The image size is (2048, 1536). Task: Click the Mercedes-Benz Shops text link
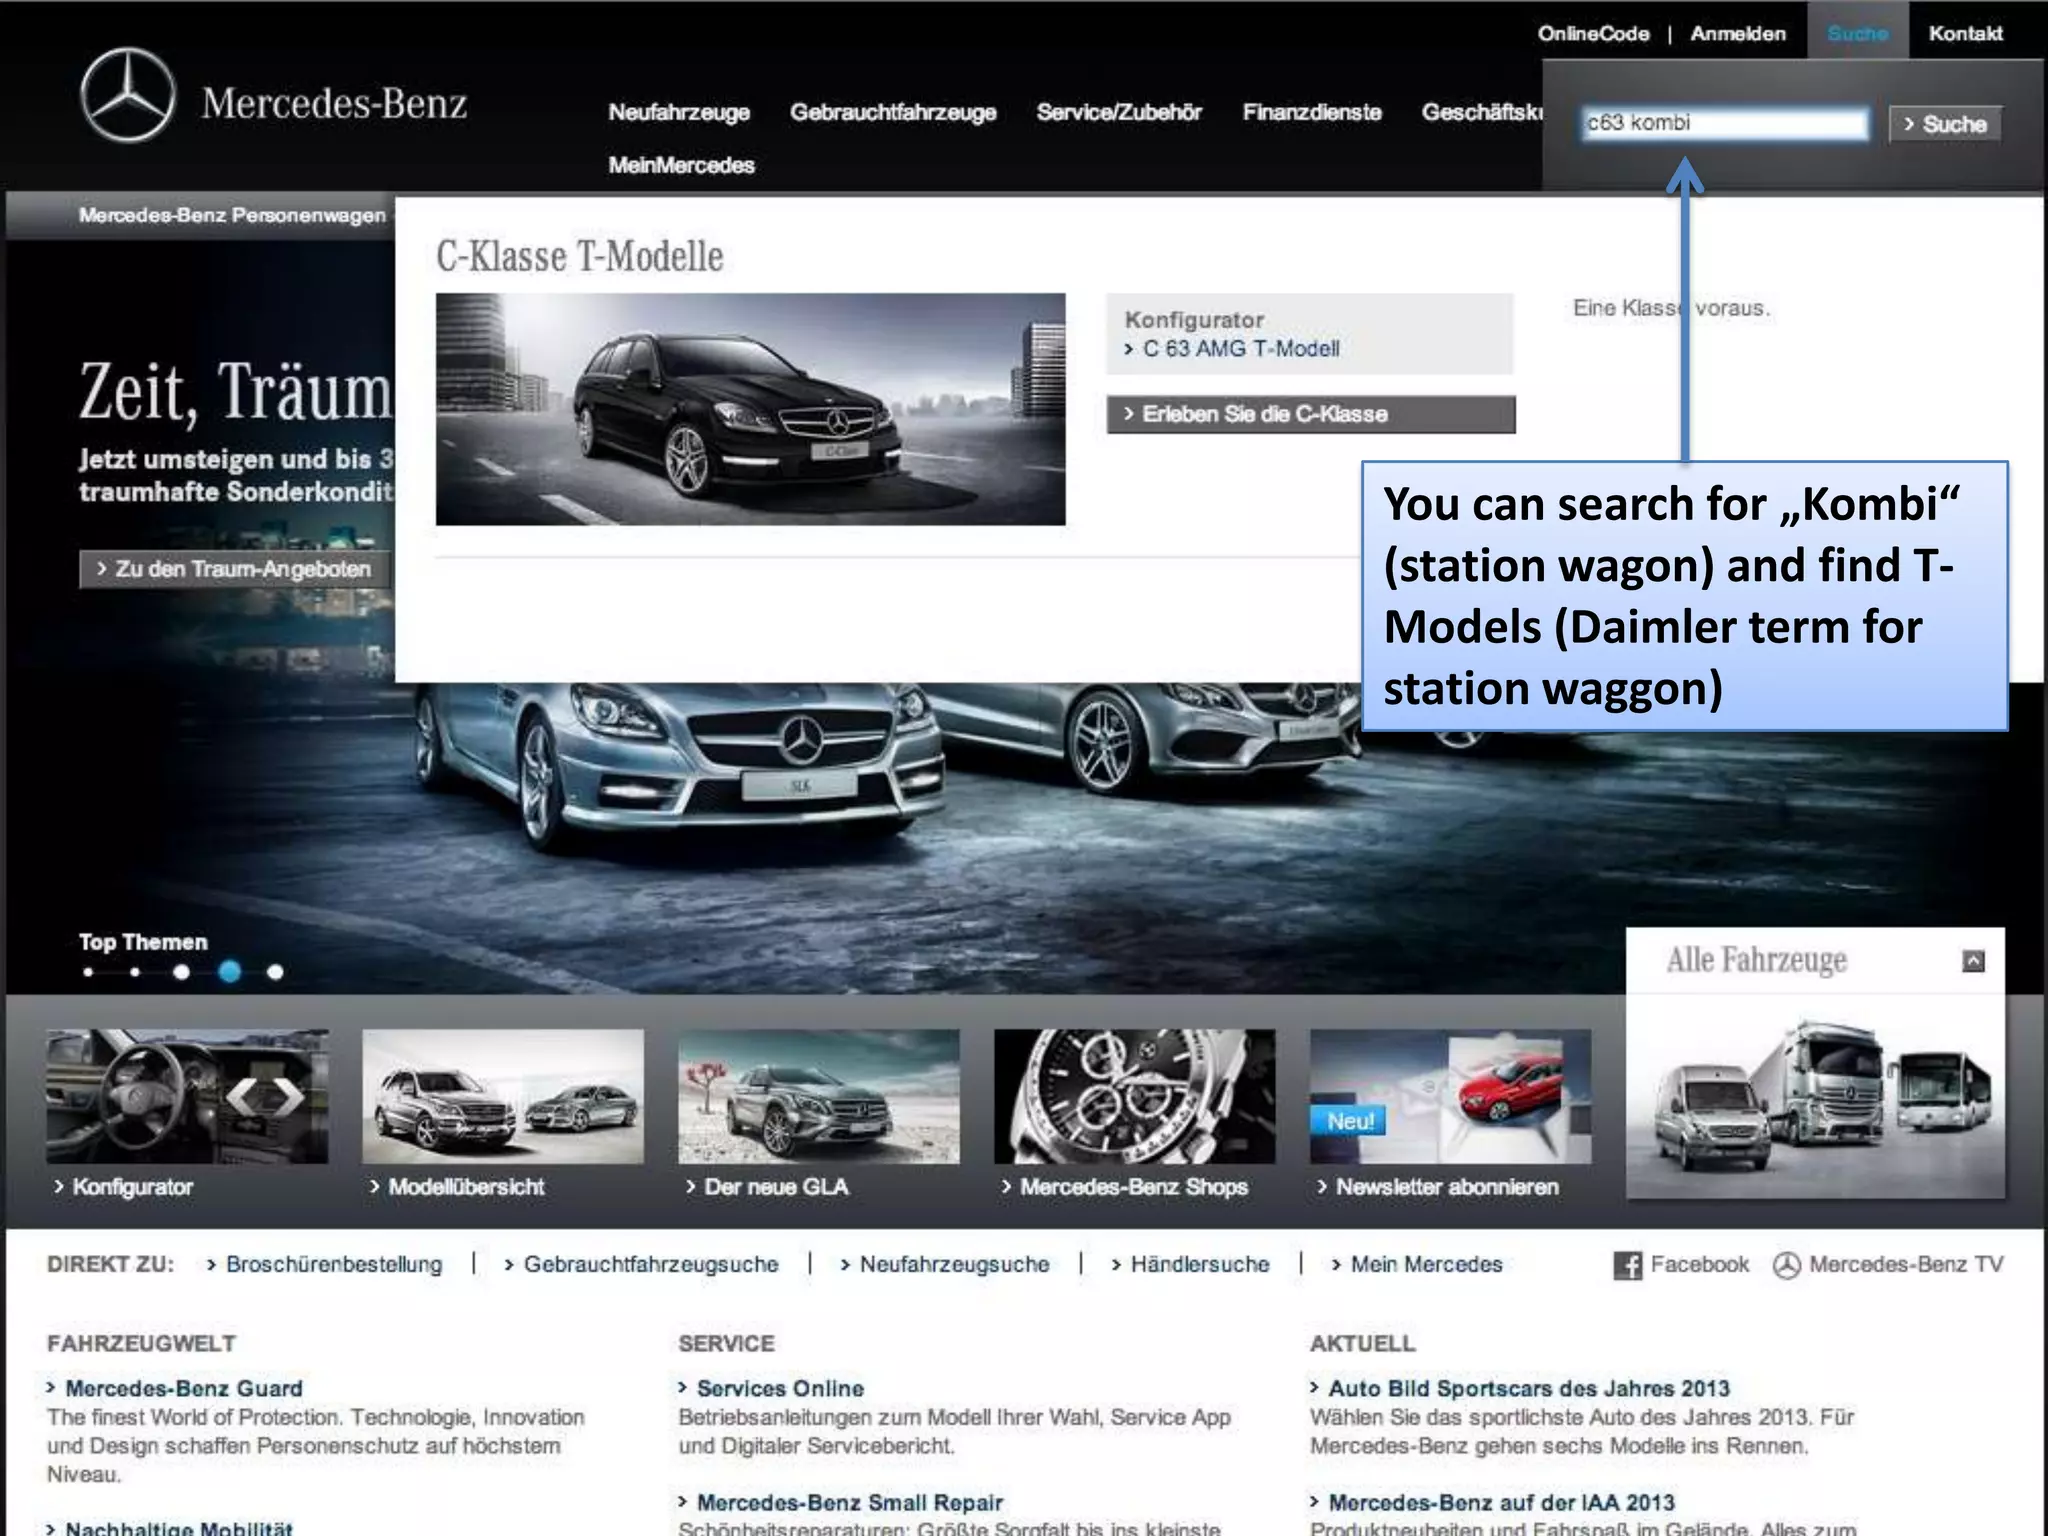tap(1134, 1187)
